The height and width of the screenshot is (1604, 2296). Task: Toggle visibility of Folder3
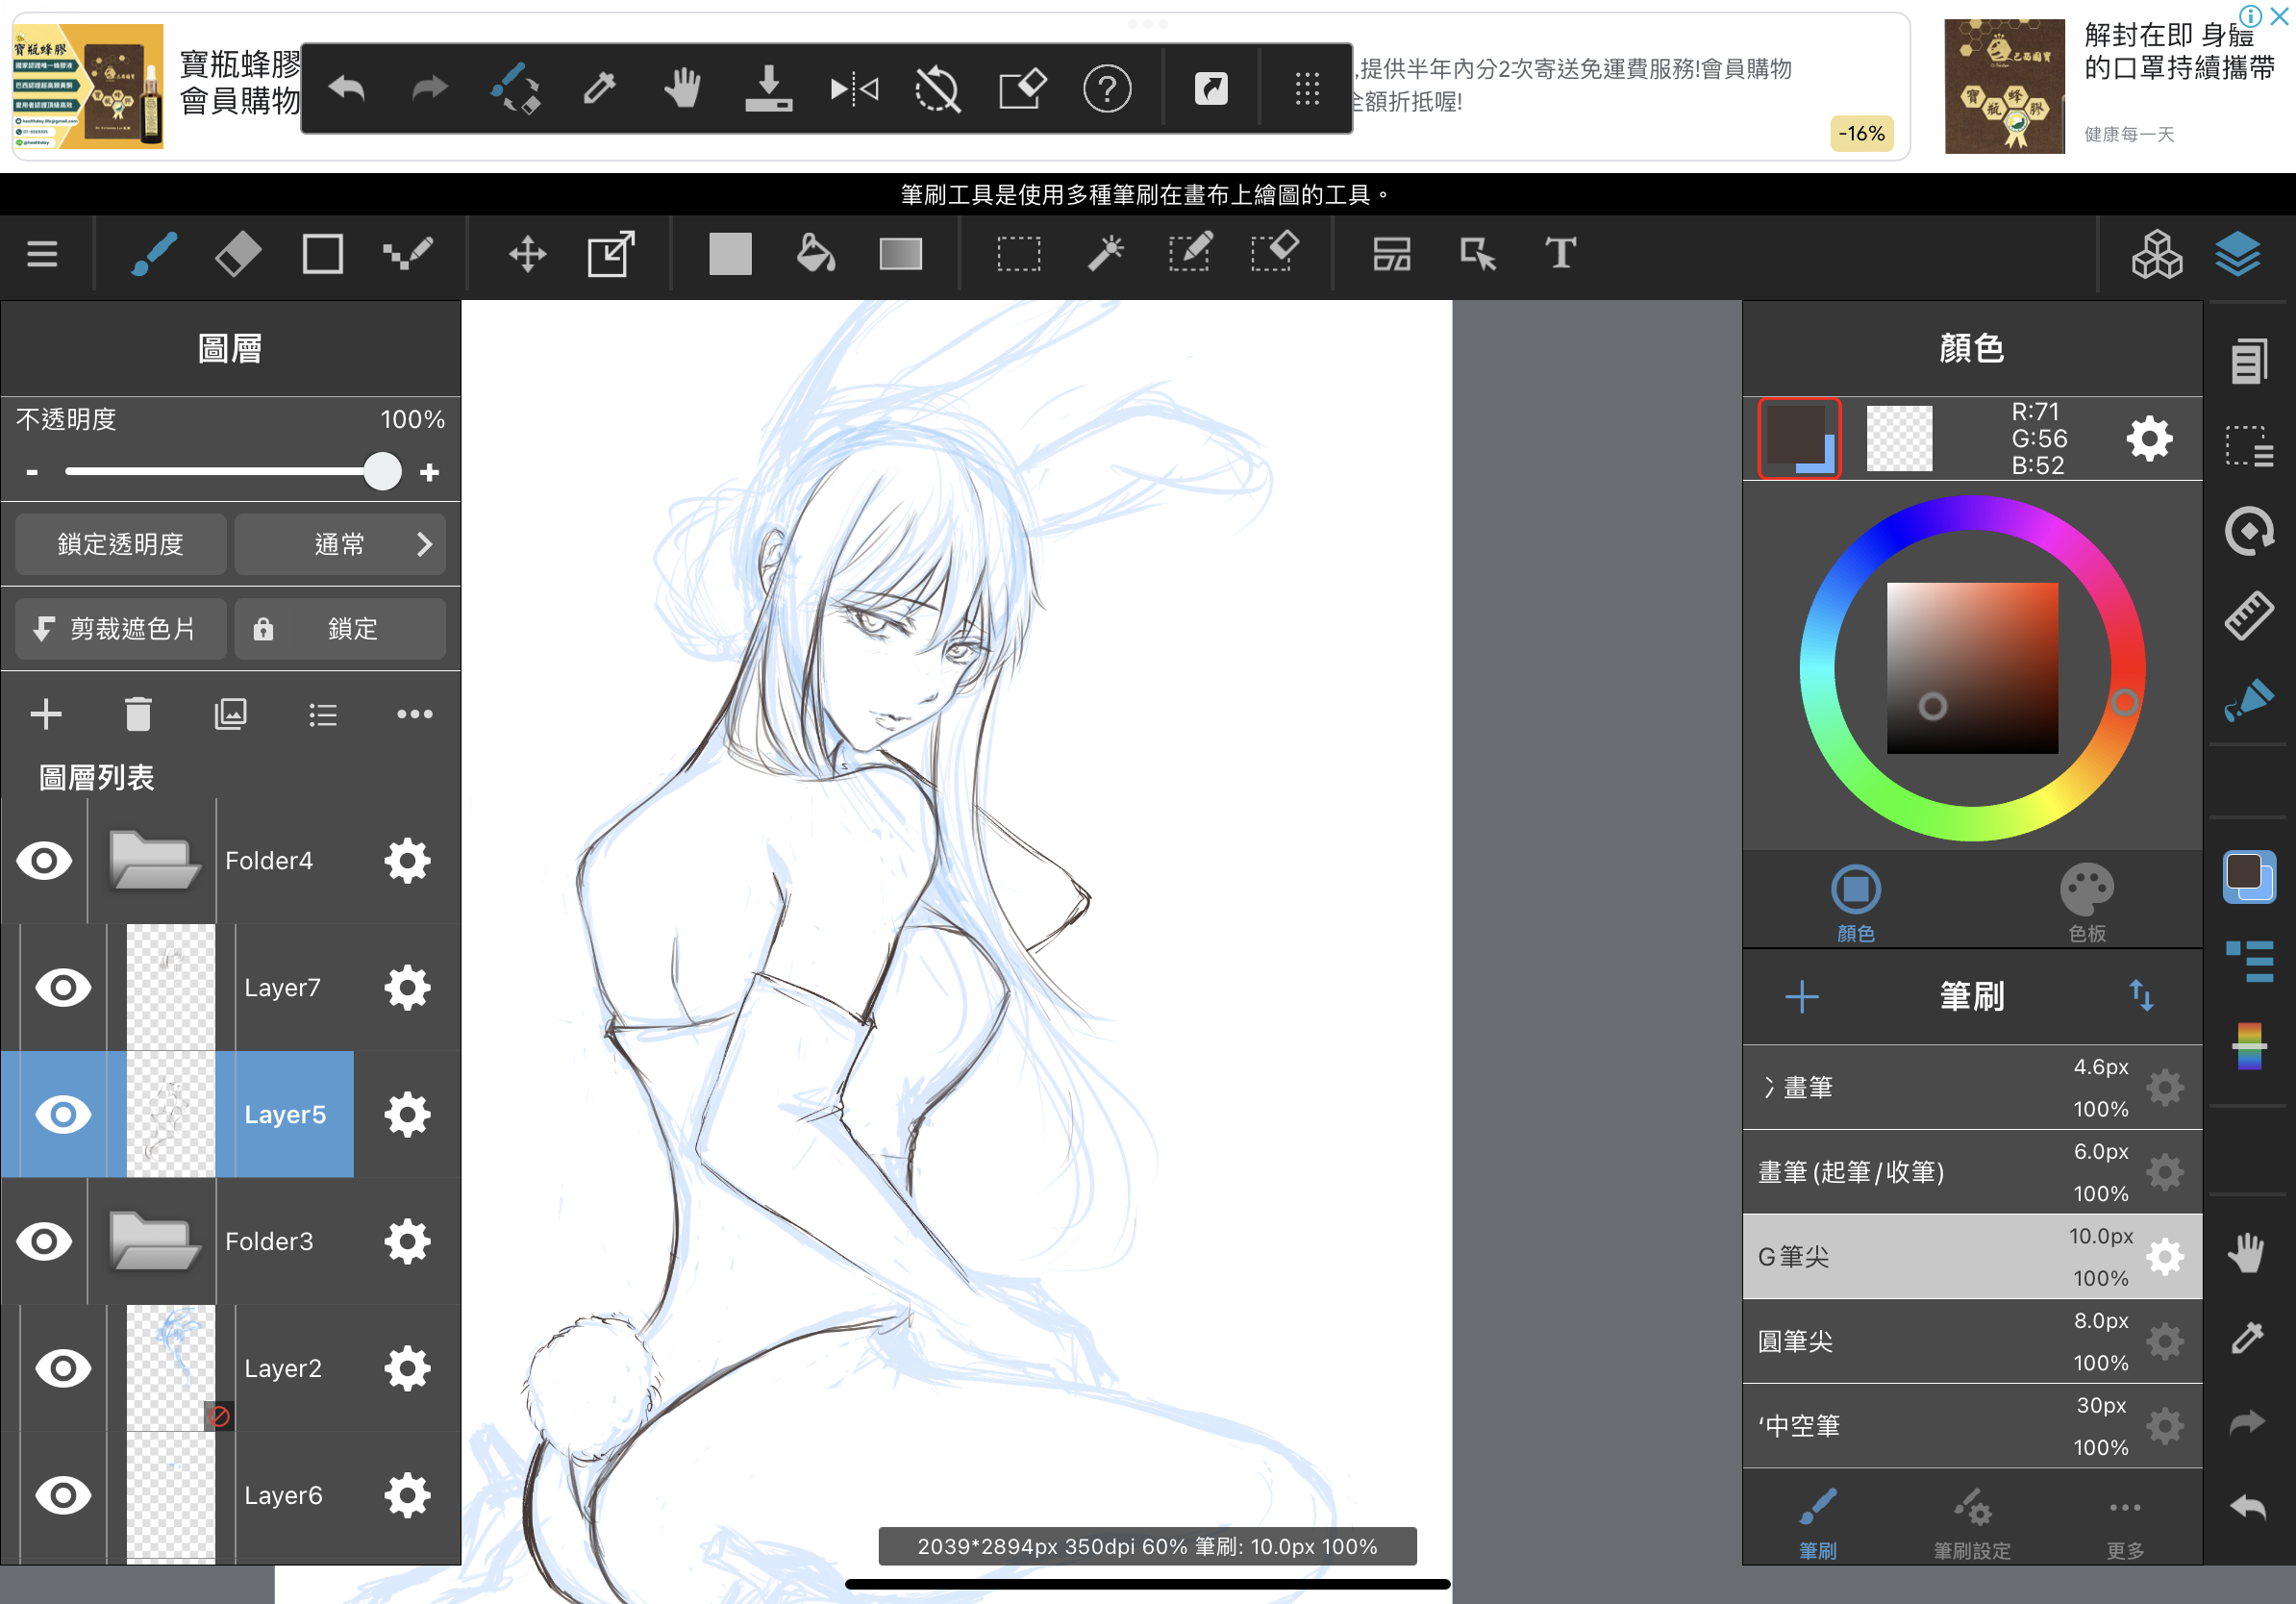click(x=45, y=1241)
